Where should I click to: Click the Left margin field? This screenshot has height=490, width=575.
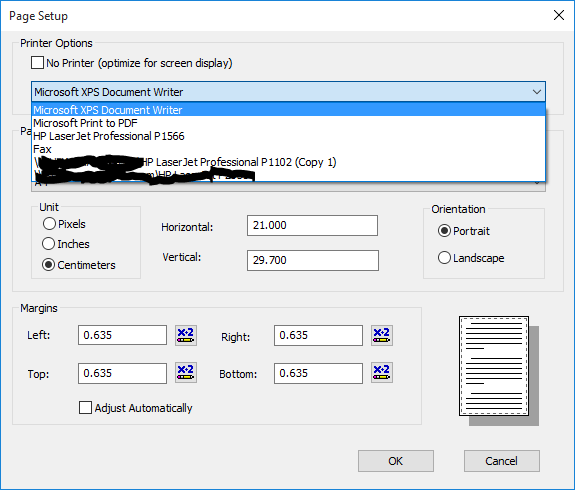(122, 335)
